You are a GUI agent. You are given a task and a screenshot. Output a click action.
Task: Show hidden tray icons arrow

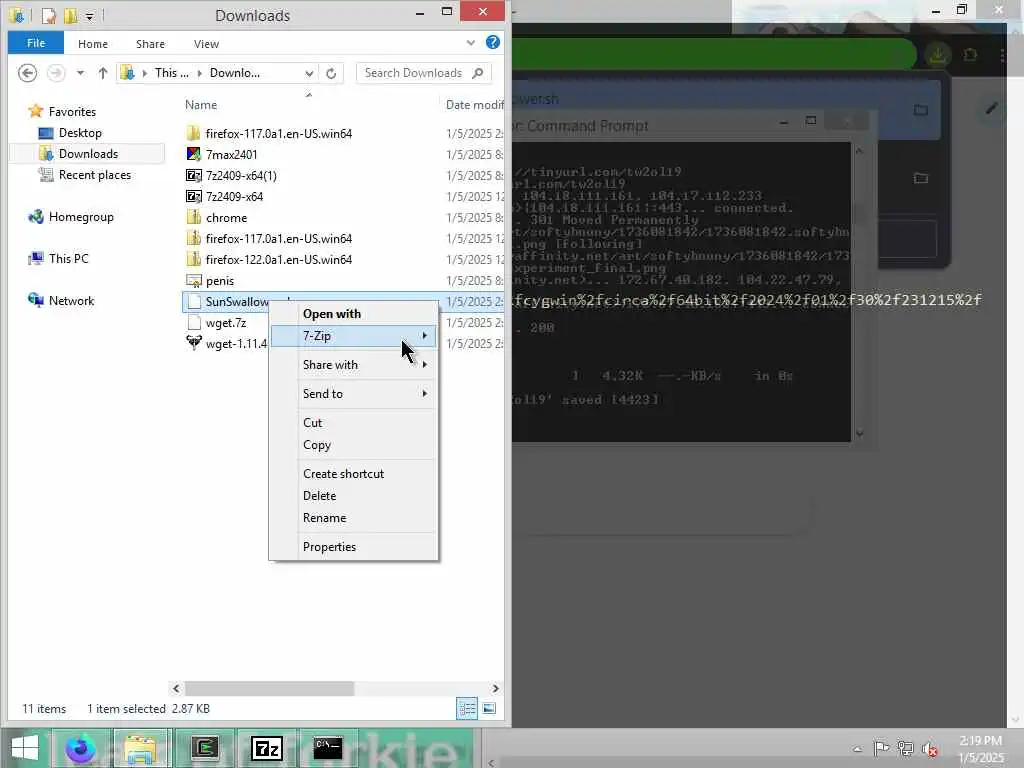pos(857,748)
